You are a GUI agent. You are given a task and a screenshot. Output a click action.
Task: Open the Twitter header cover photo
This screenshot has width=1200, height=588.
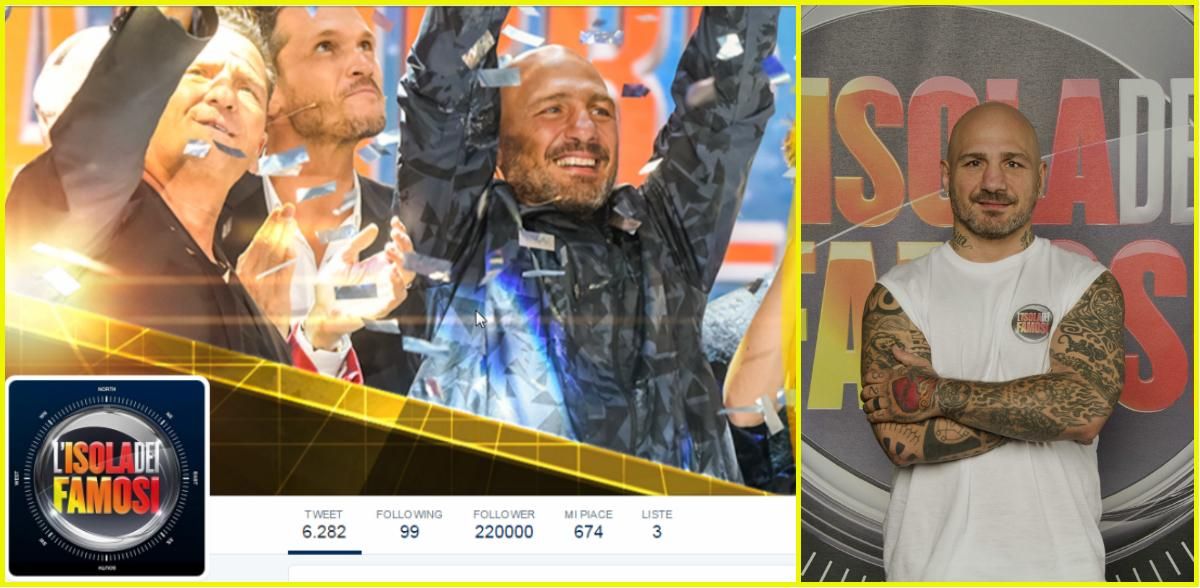click(400, 250)
